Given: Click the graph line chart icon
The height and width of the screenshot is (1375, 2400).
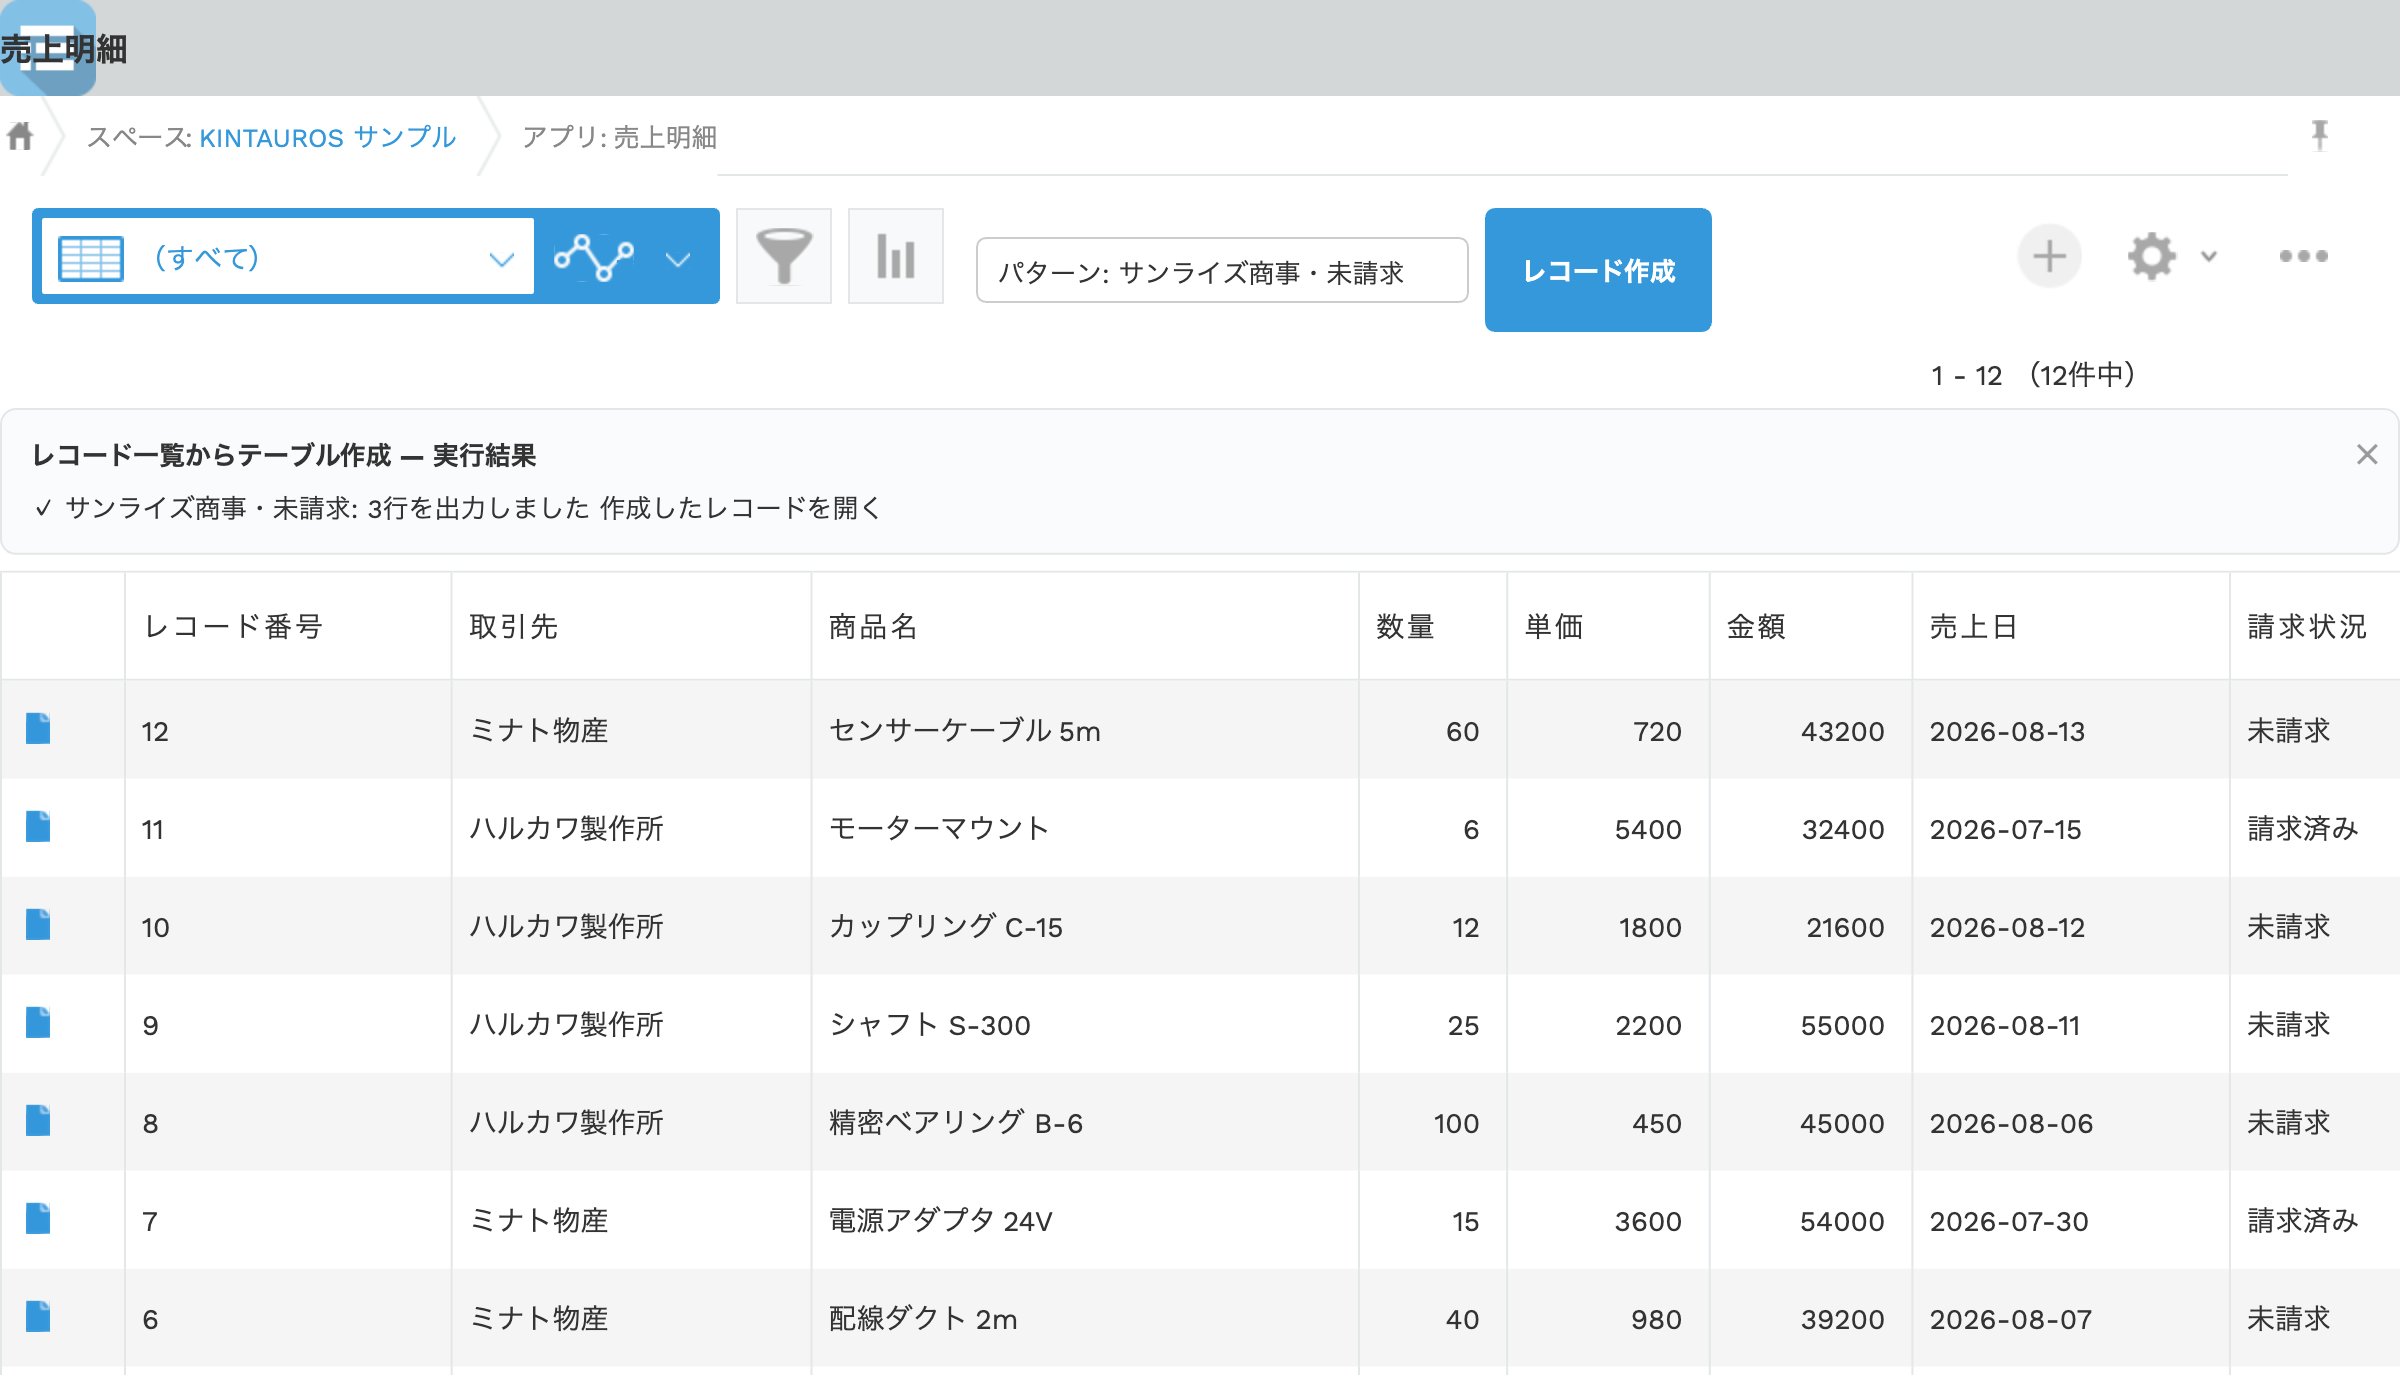Looking at the screenshot, I should click(594, 257).
